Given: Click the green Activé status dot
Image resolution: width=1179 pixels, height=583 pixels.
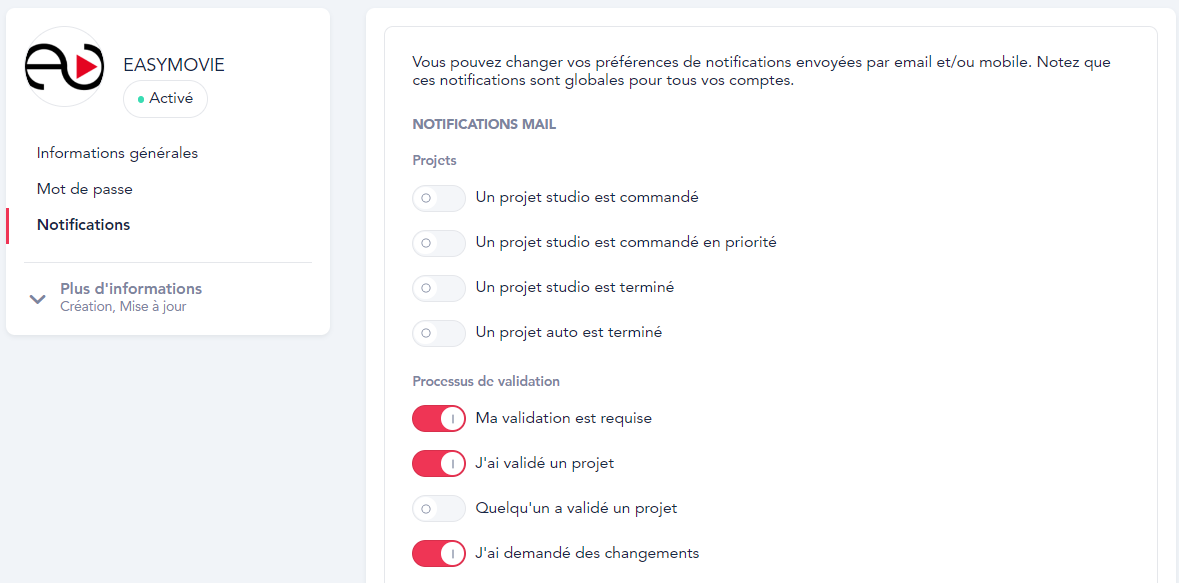Looking at the screenshot, I should tap(141, 99).
